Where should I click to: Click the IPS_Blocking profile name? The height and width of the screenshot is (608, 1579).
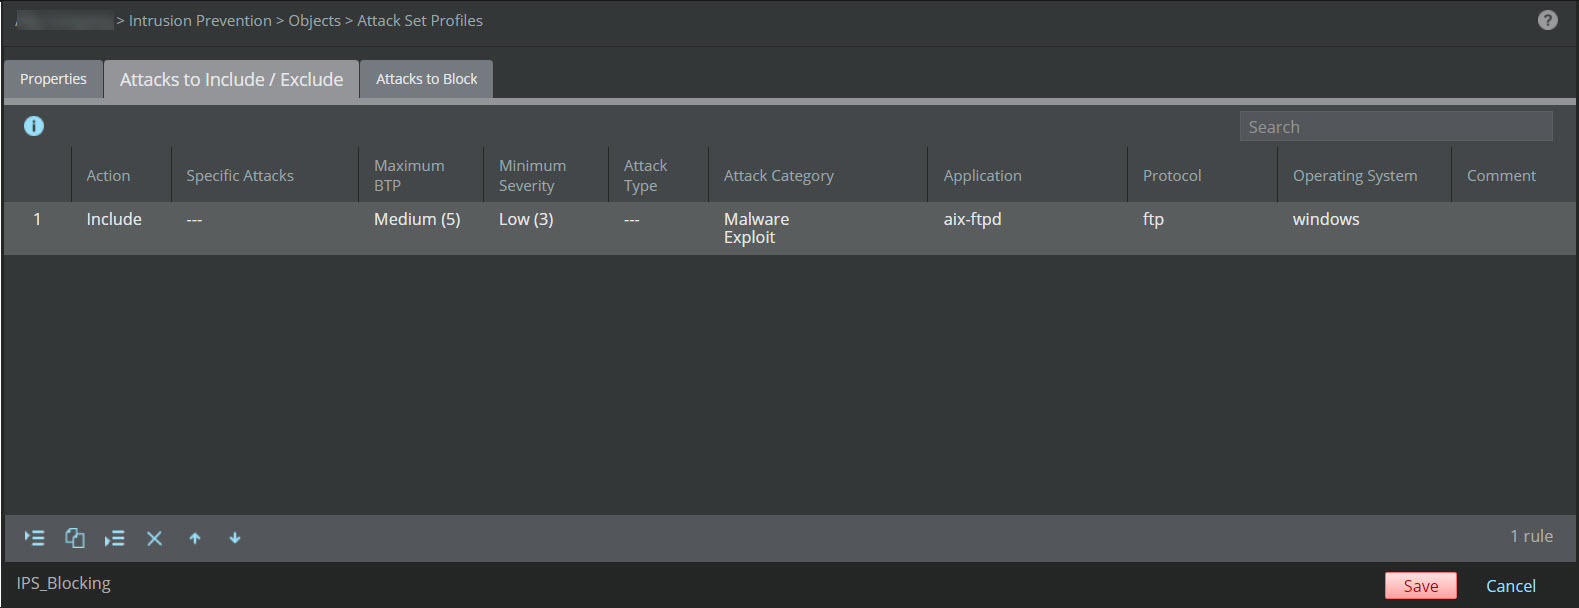(64, 583)
